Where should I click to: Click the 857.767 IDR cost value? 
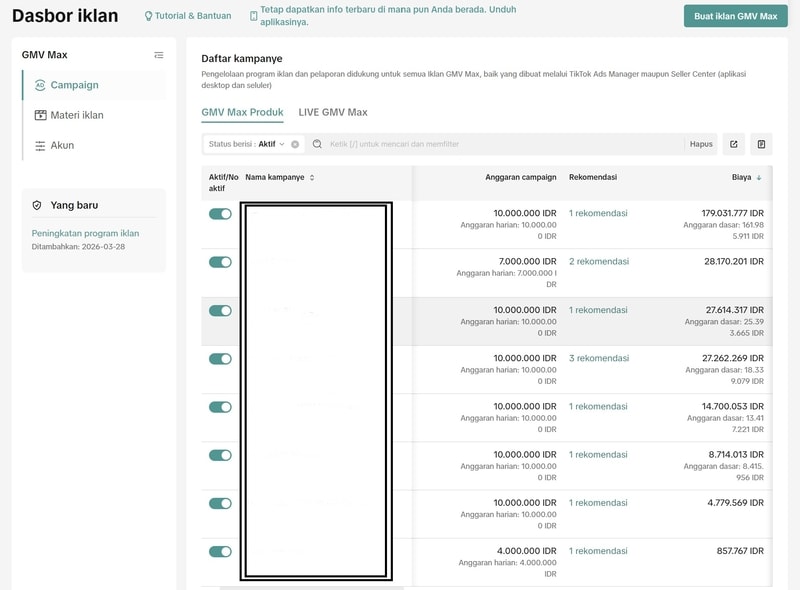click(740, 551)
